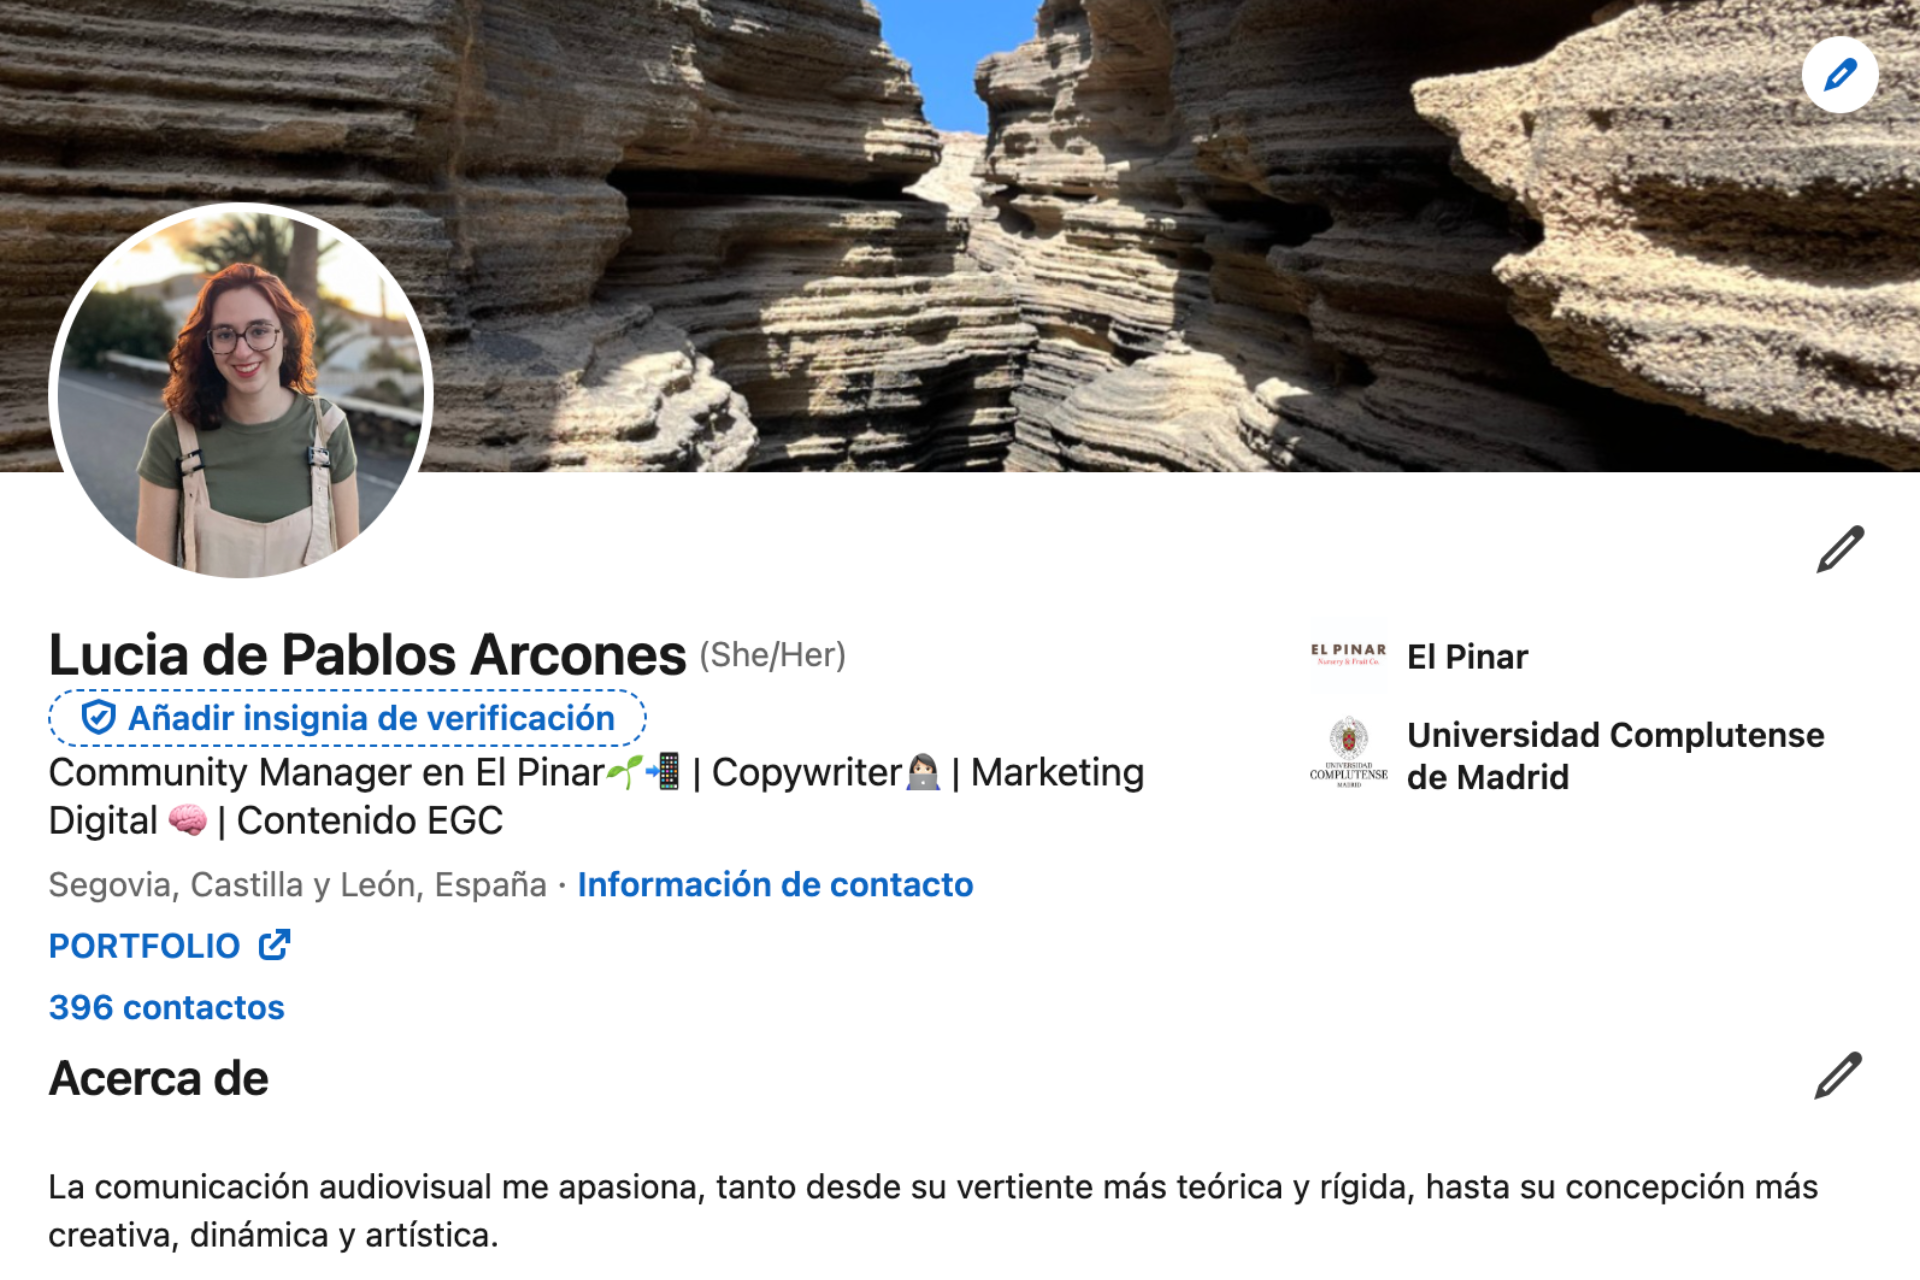Open Información de contacto link
The height and width of the screenshot is (1280, 1920).
775,884
